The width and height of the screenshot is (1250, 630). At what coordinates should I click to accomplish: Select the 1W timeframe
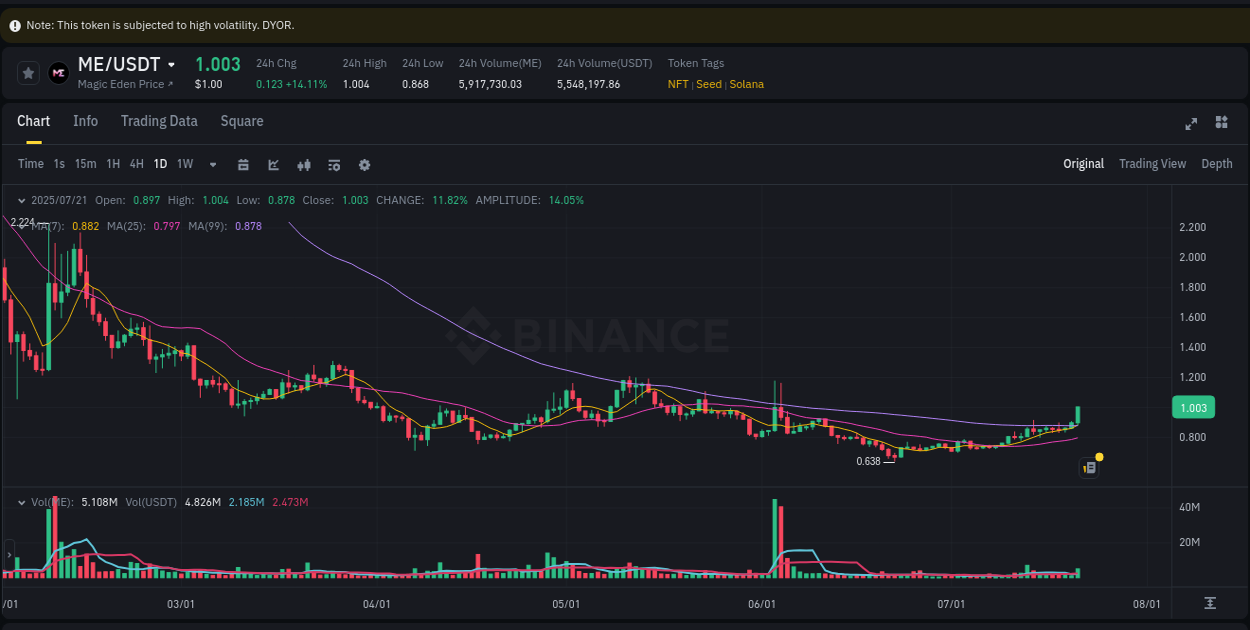(184, 164)
